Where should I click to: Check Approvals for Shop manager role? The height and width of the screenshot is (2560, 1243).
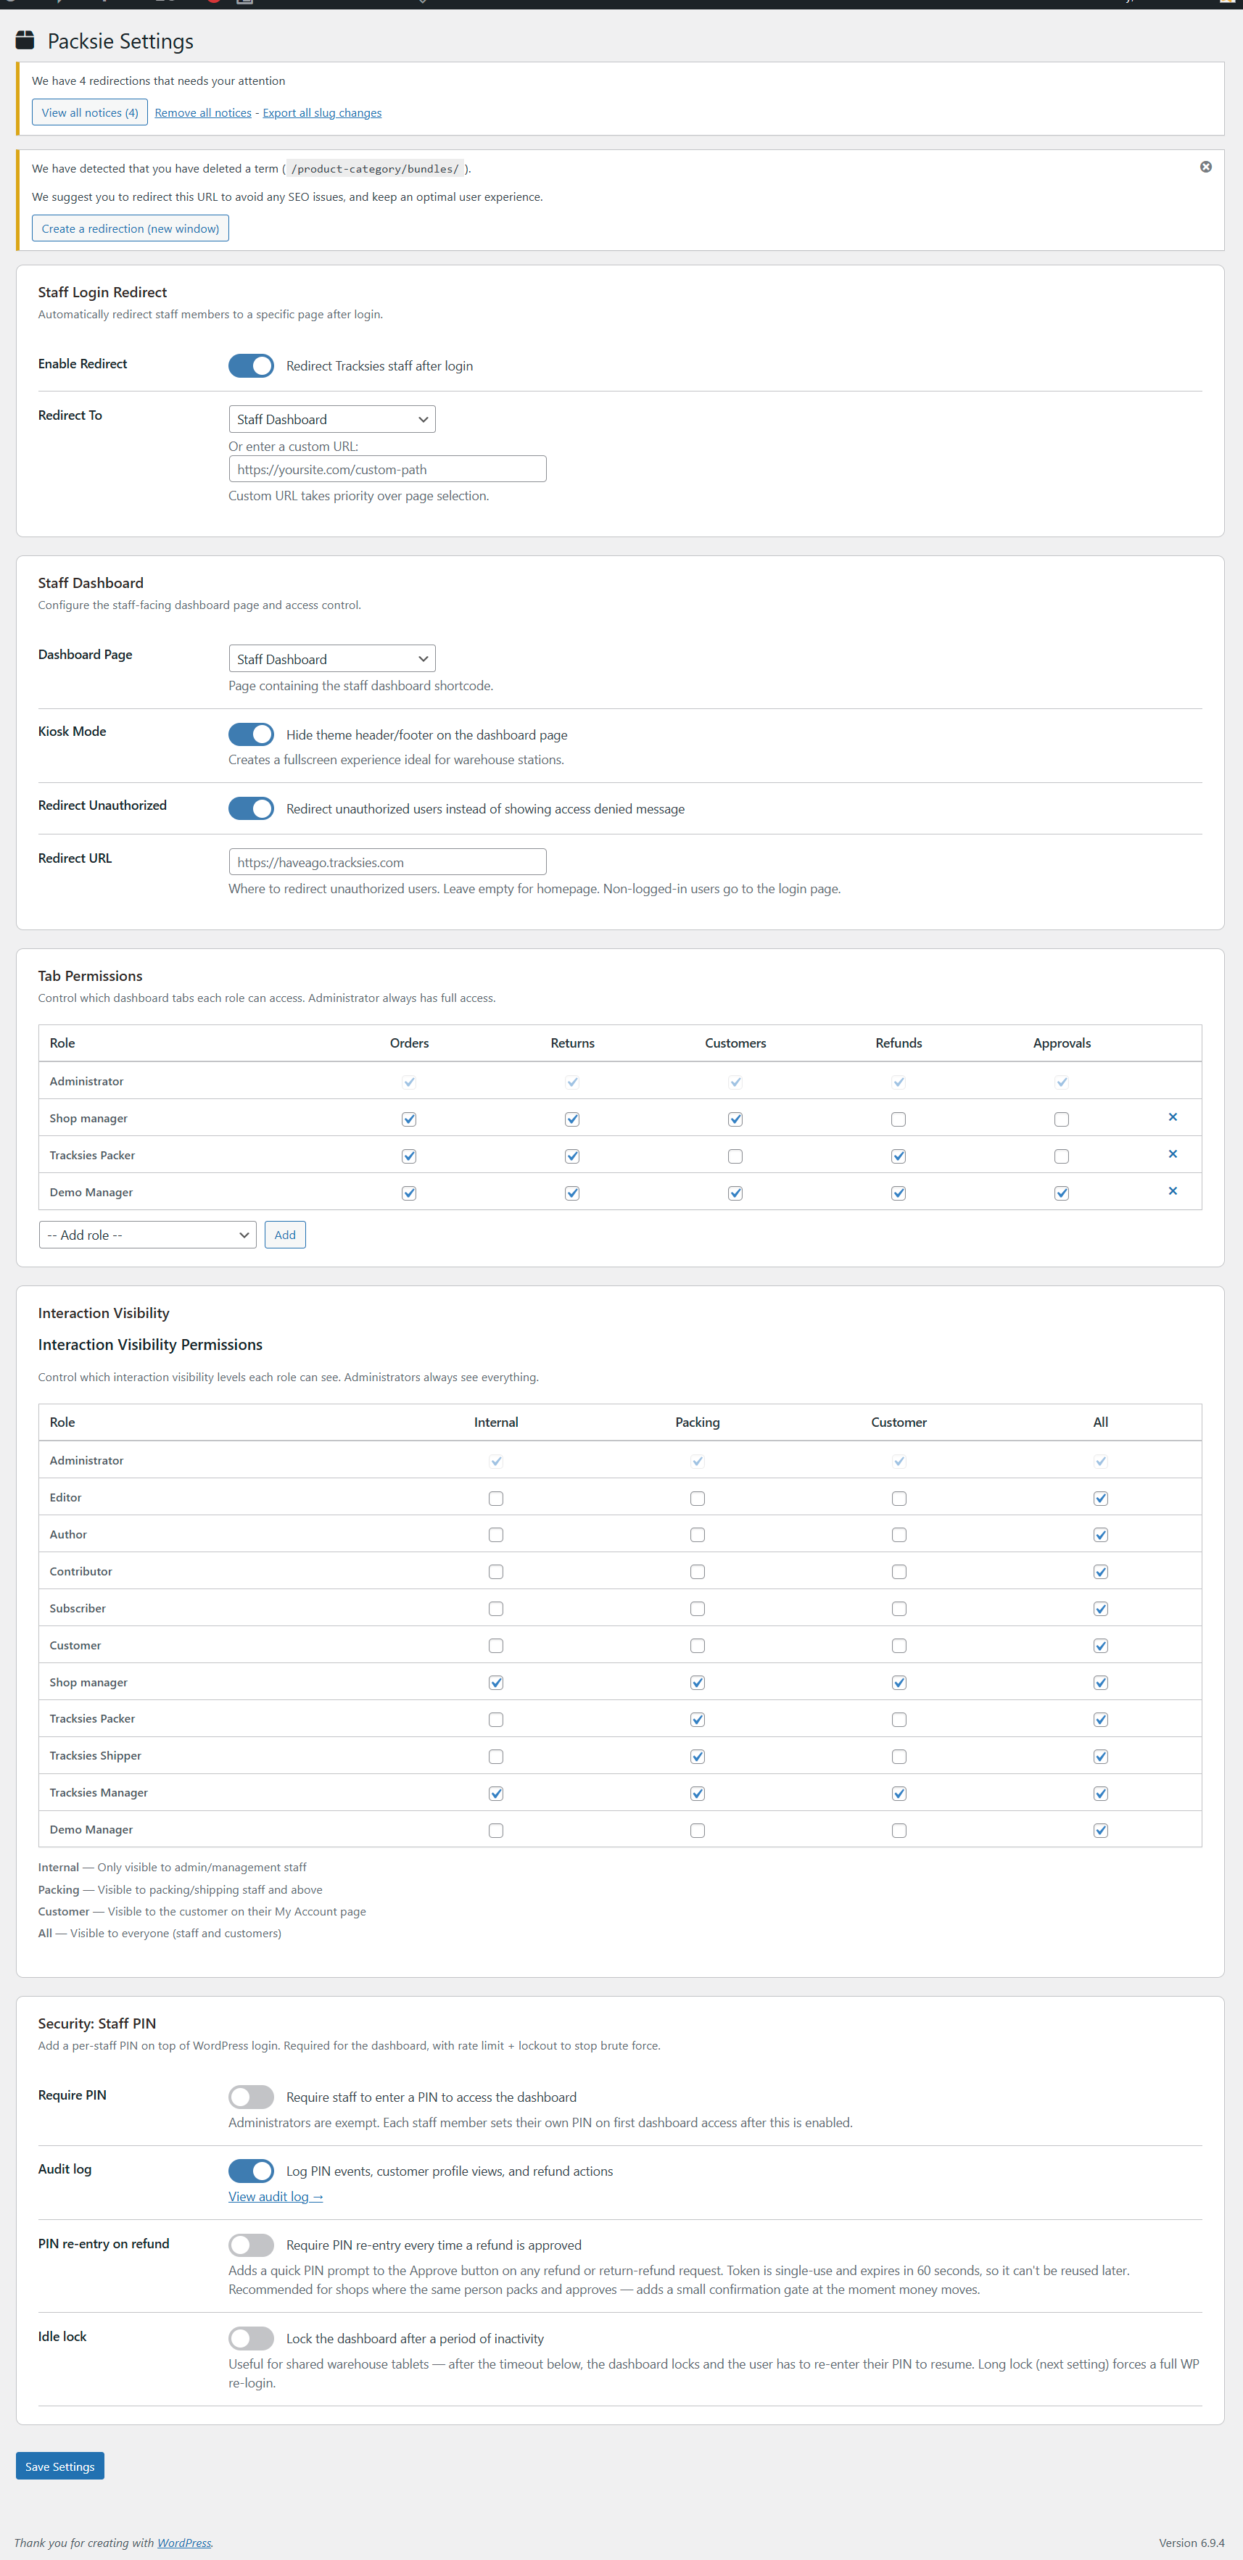[x=1061, y=1119]
